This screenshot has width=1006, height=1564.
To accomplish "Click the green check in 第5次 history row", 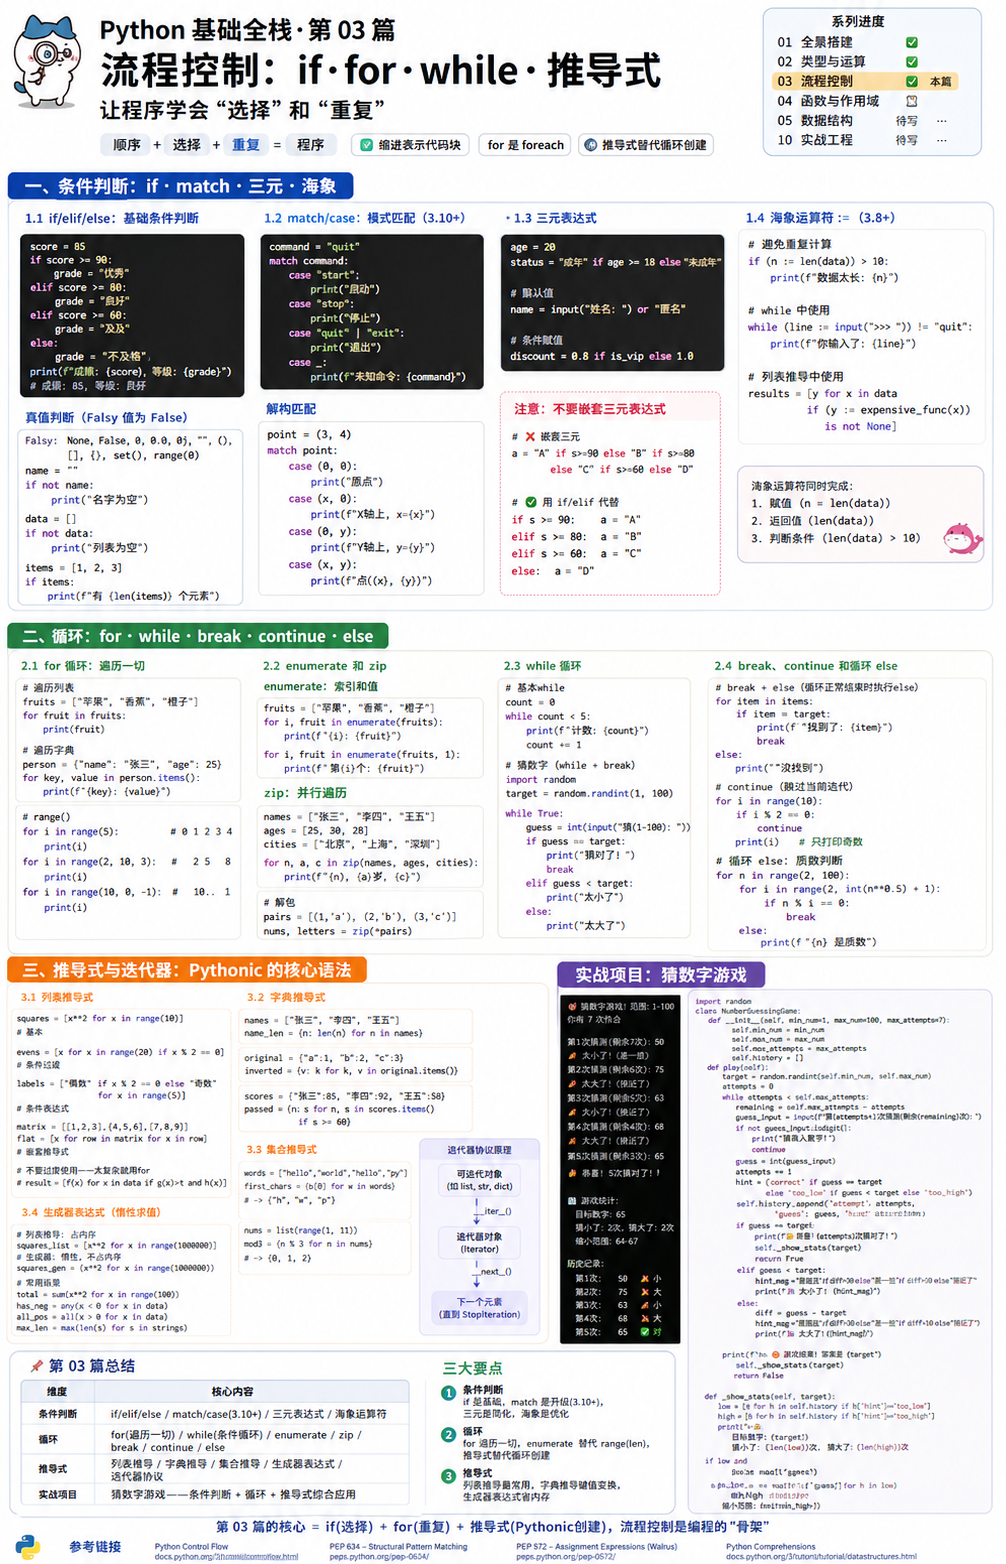I will pyautogui.click(x=645, y=1331).
